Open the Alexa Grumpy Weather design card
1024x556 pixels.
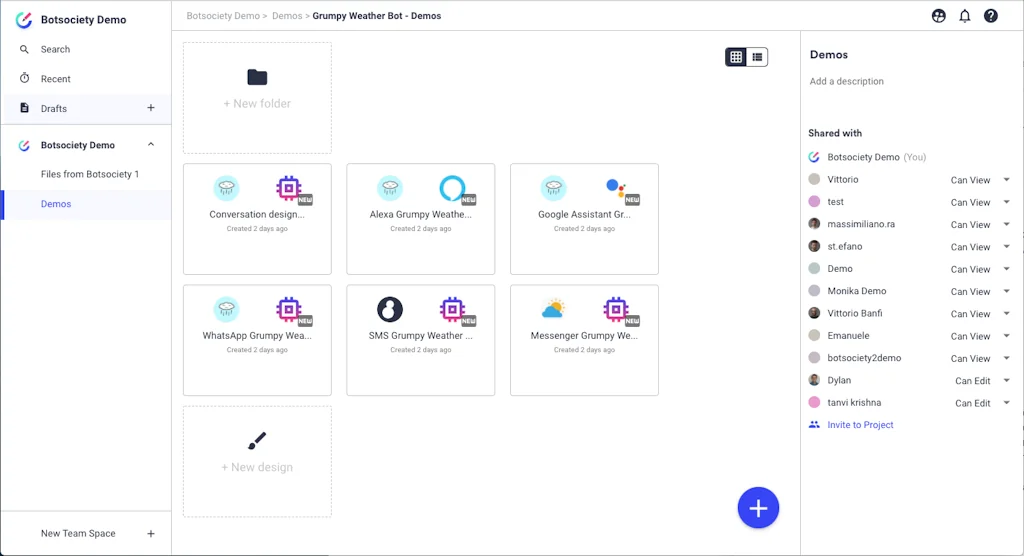tap(421, 219)
